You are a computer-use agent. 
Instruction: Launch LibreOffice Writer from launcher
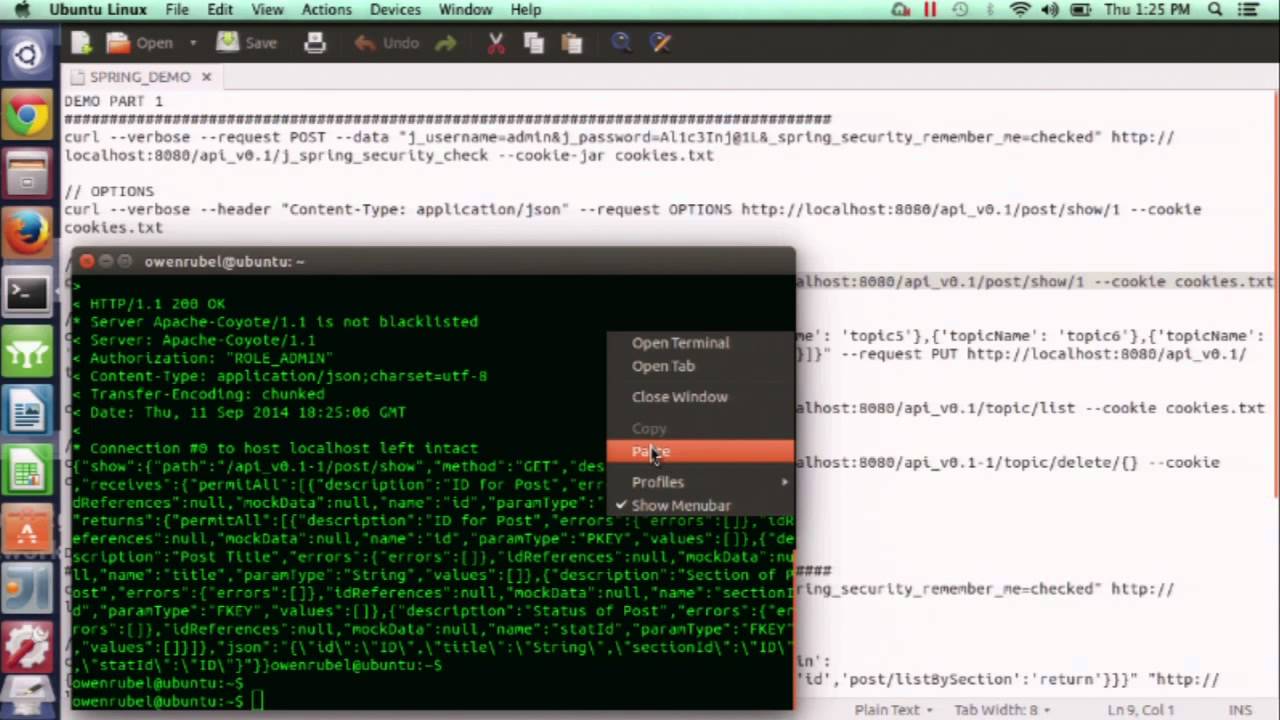[27, 412]
